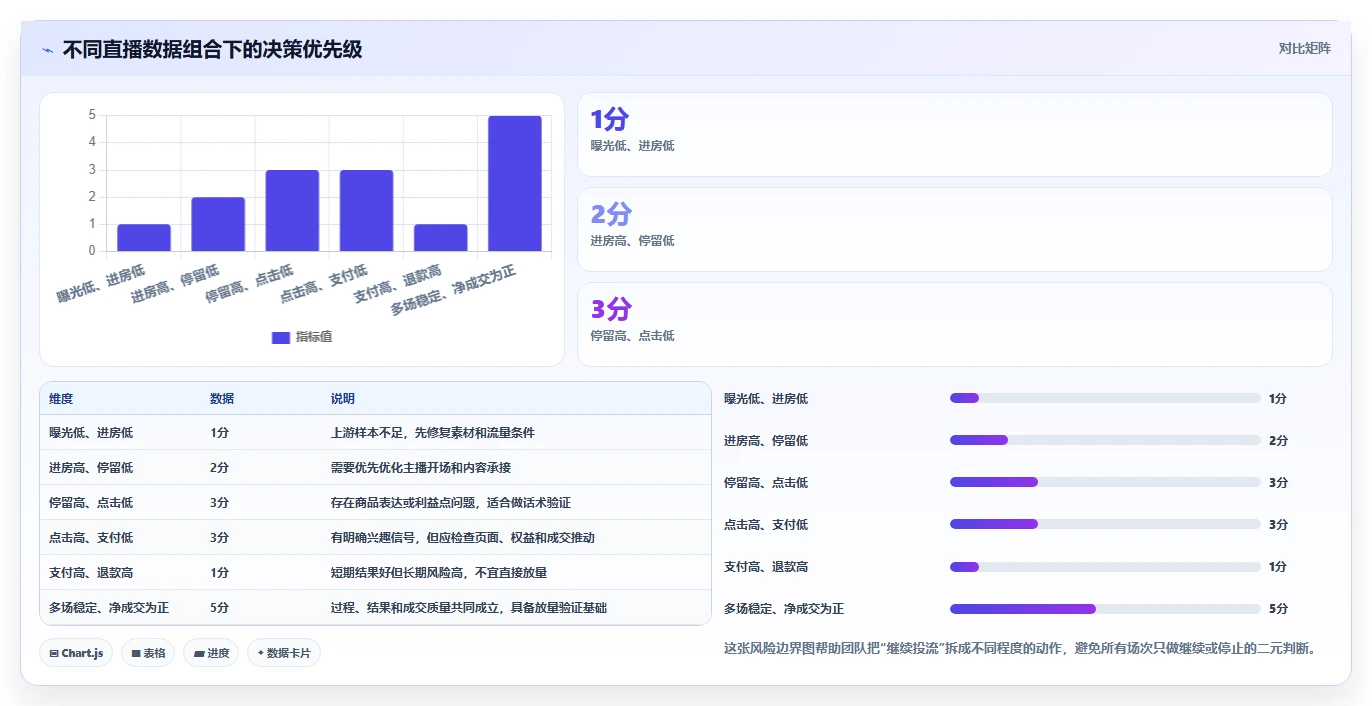Click progress label 点击高、支付低
The height and width of the screenshot is (706, 1372).
click(x=766, y=525)
